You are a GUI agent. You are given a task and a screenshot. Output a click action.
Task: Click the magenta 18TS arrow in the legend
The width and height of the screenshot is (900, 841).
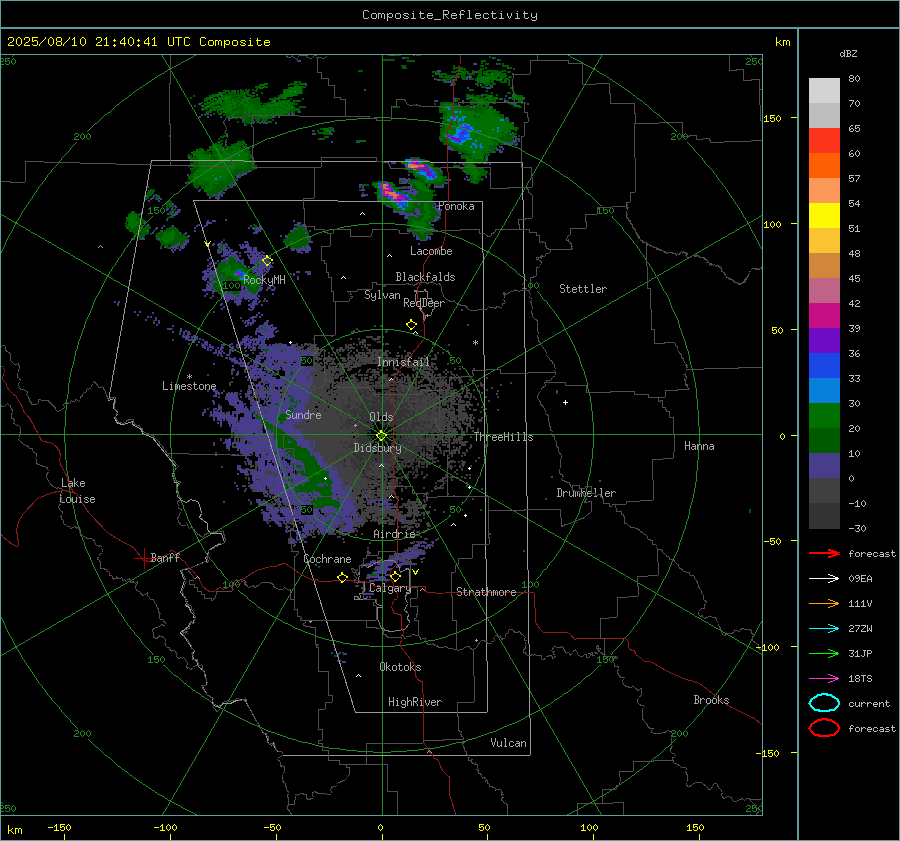pyautogui.click(x=824, y=679)
